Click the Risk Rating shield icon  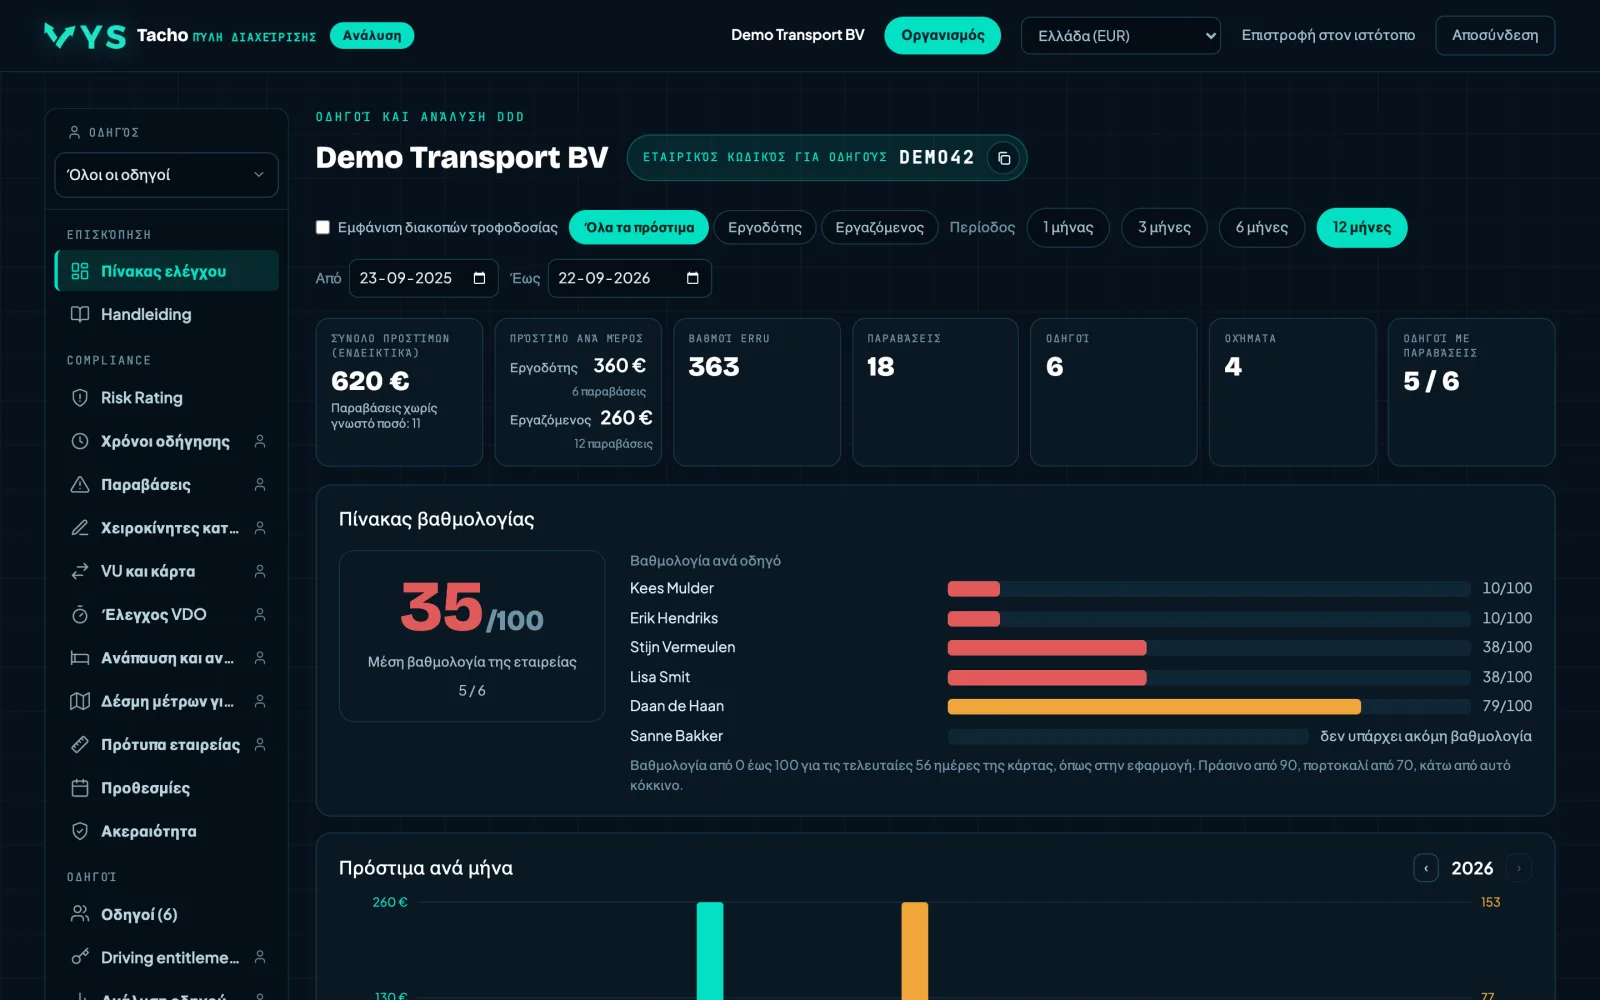(80, 398)
